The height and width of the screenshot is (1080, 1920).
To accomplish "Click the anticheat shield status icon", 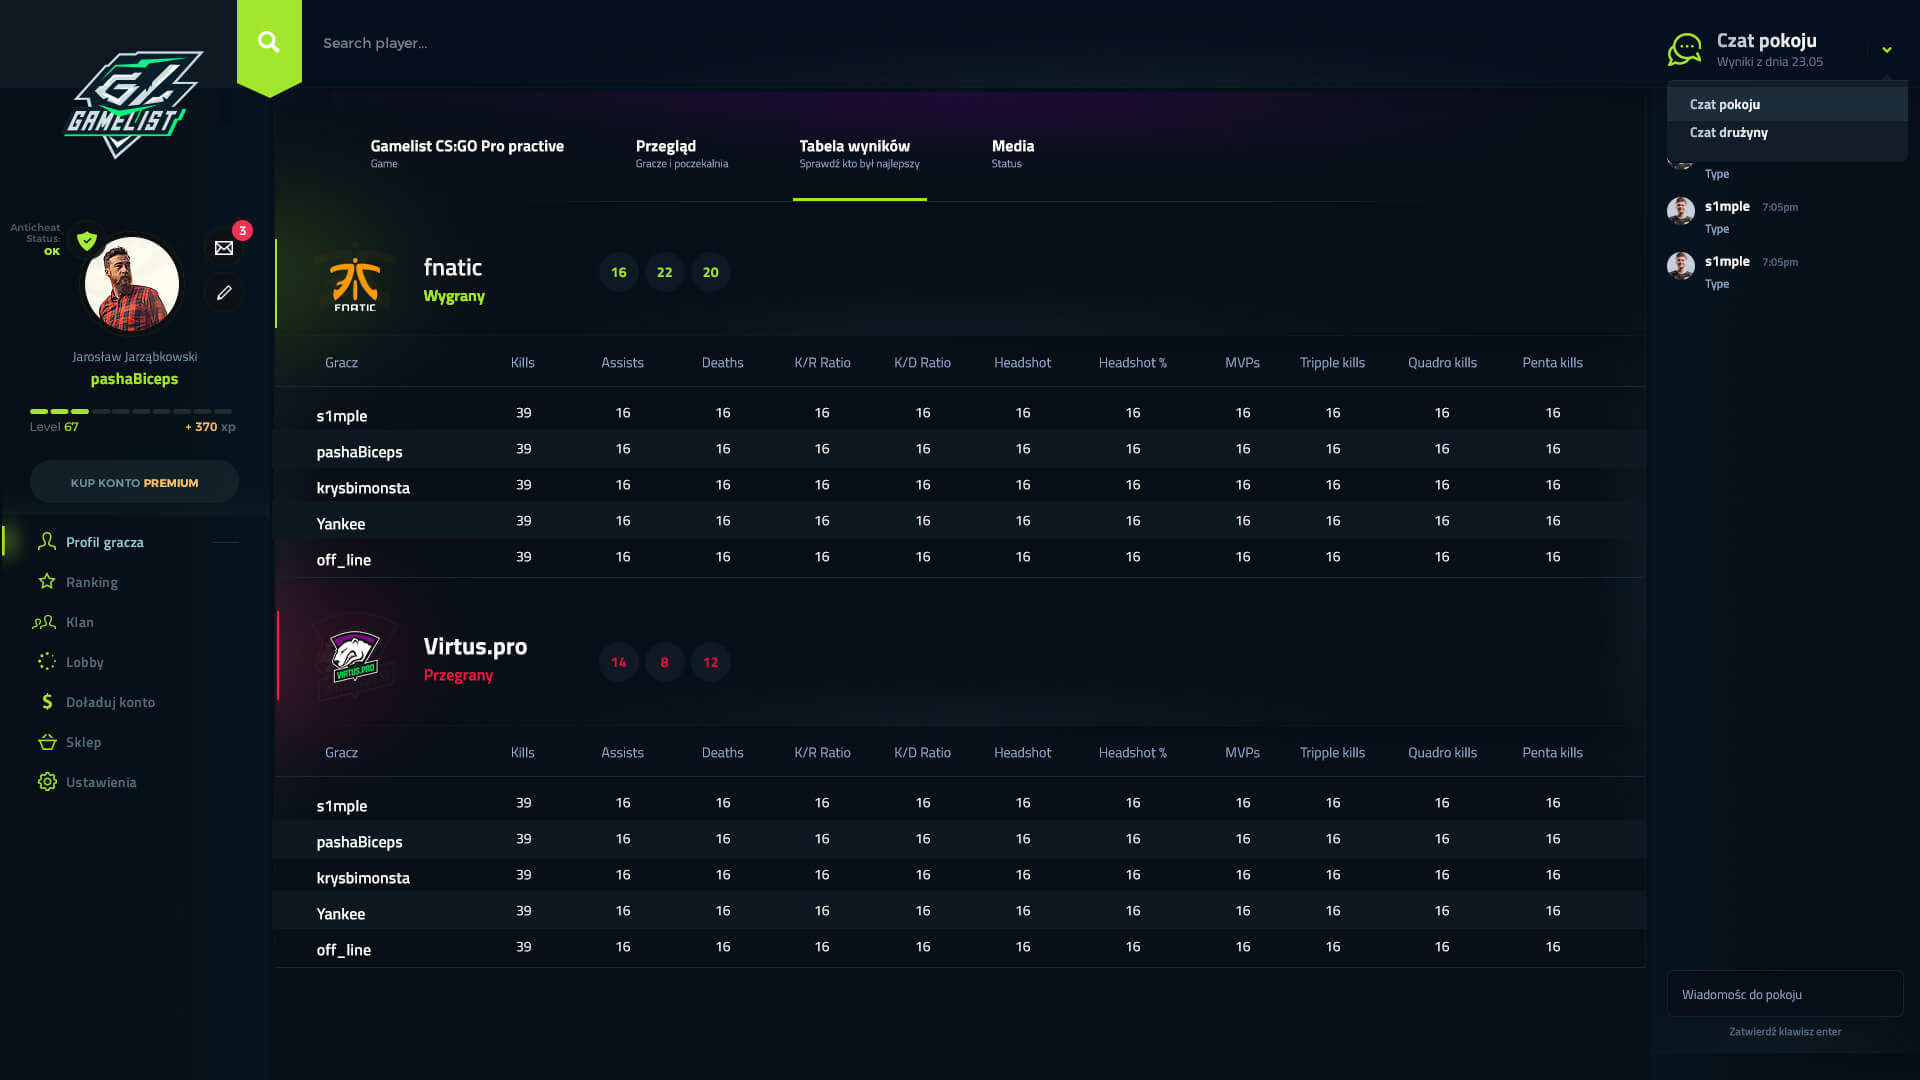I will point(87,241).
